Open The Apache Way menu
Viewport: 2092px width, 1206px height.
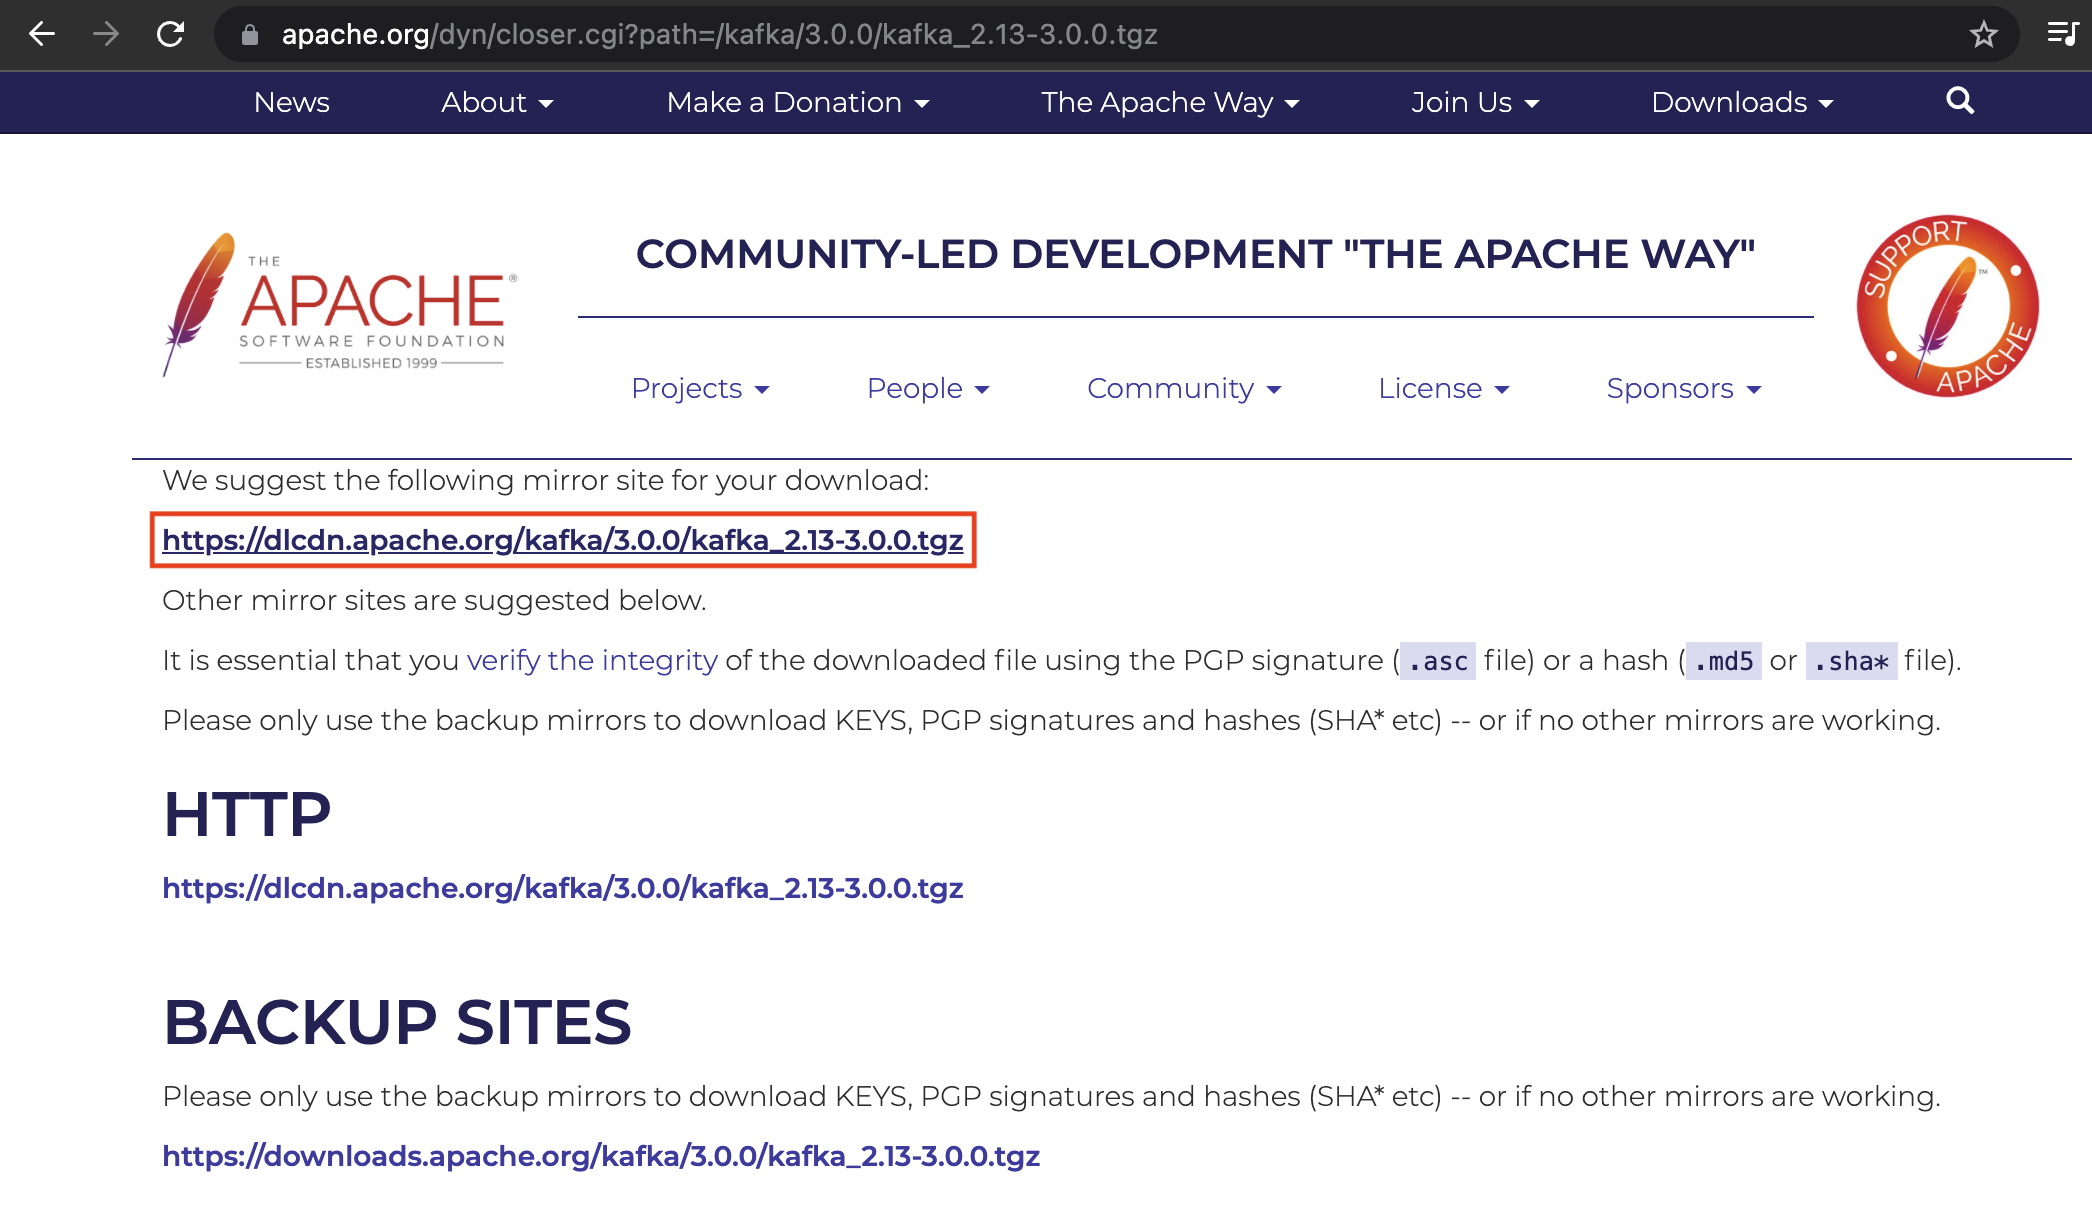[1170, 102]
